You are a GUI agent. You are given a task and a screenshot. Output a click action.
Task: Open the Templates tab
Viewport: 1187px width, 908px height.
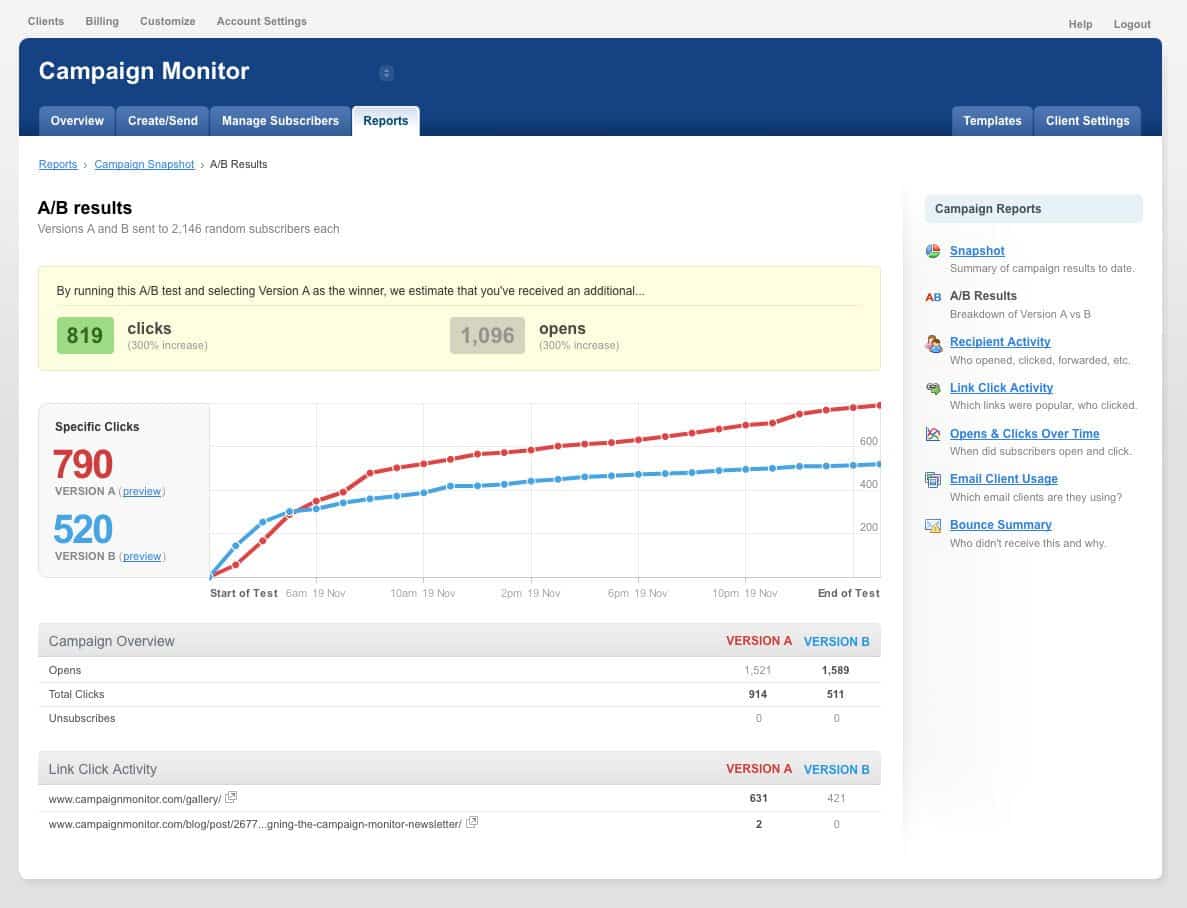click(x=992, y=121)
